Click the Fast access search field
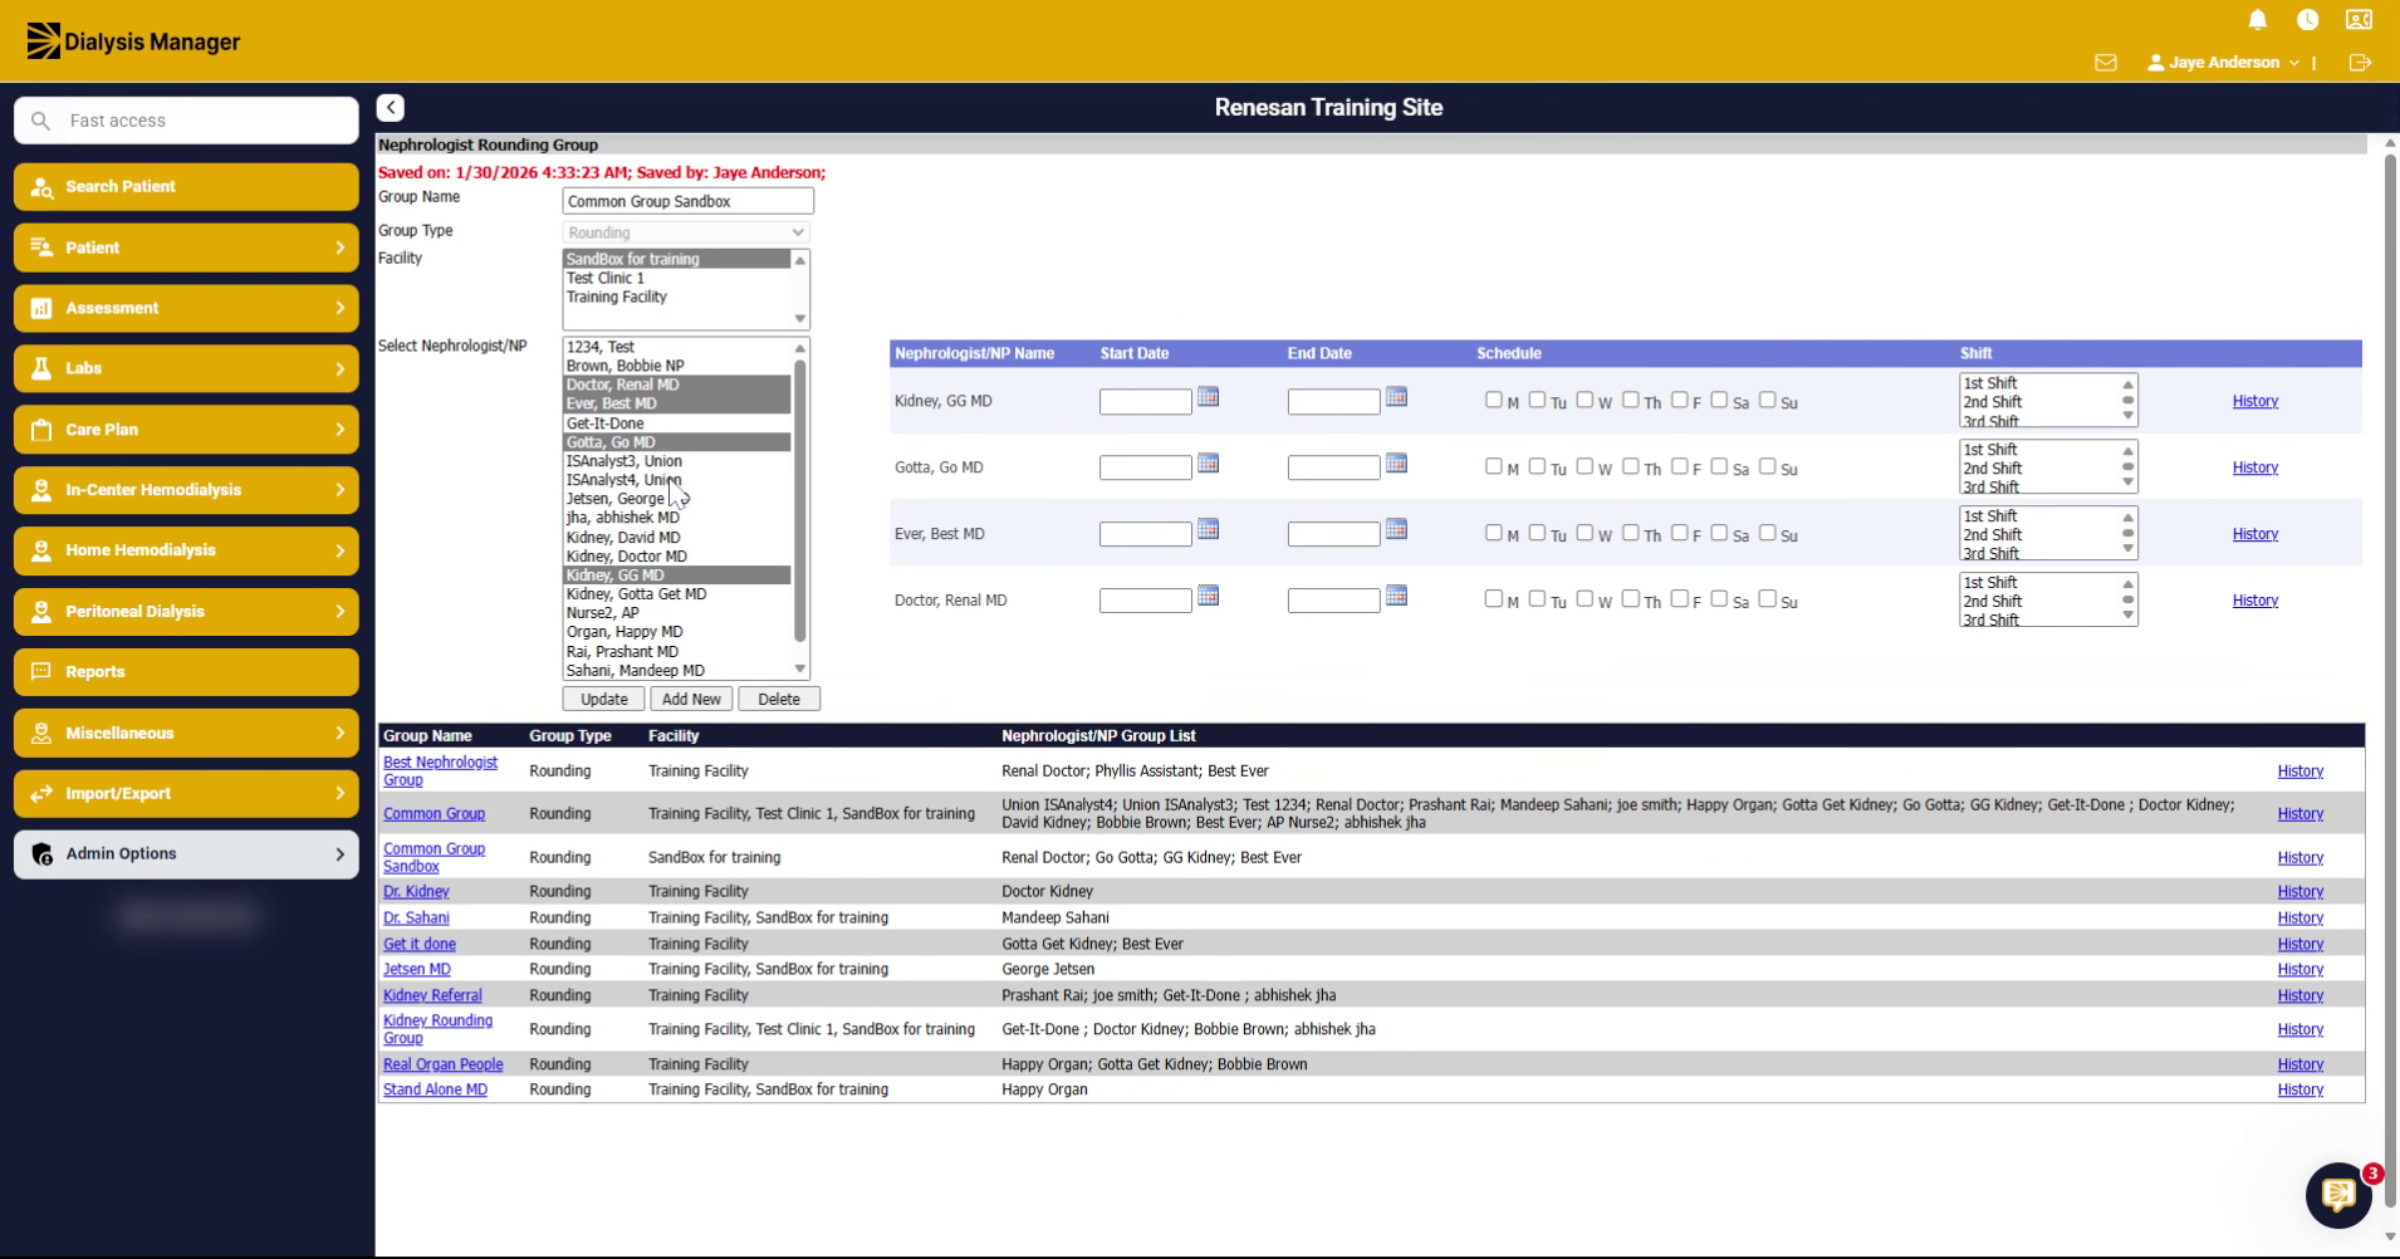 [x=186, y=120]
